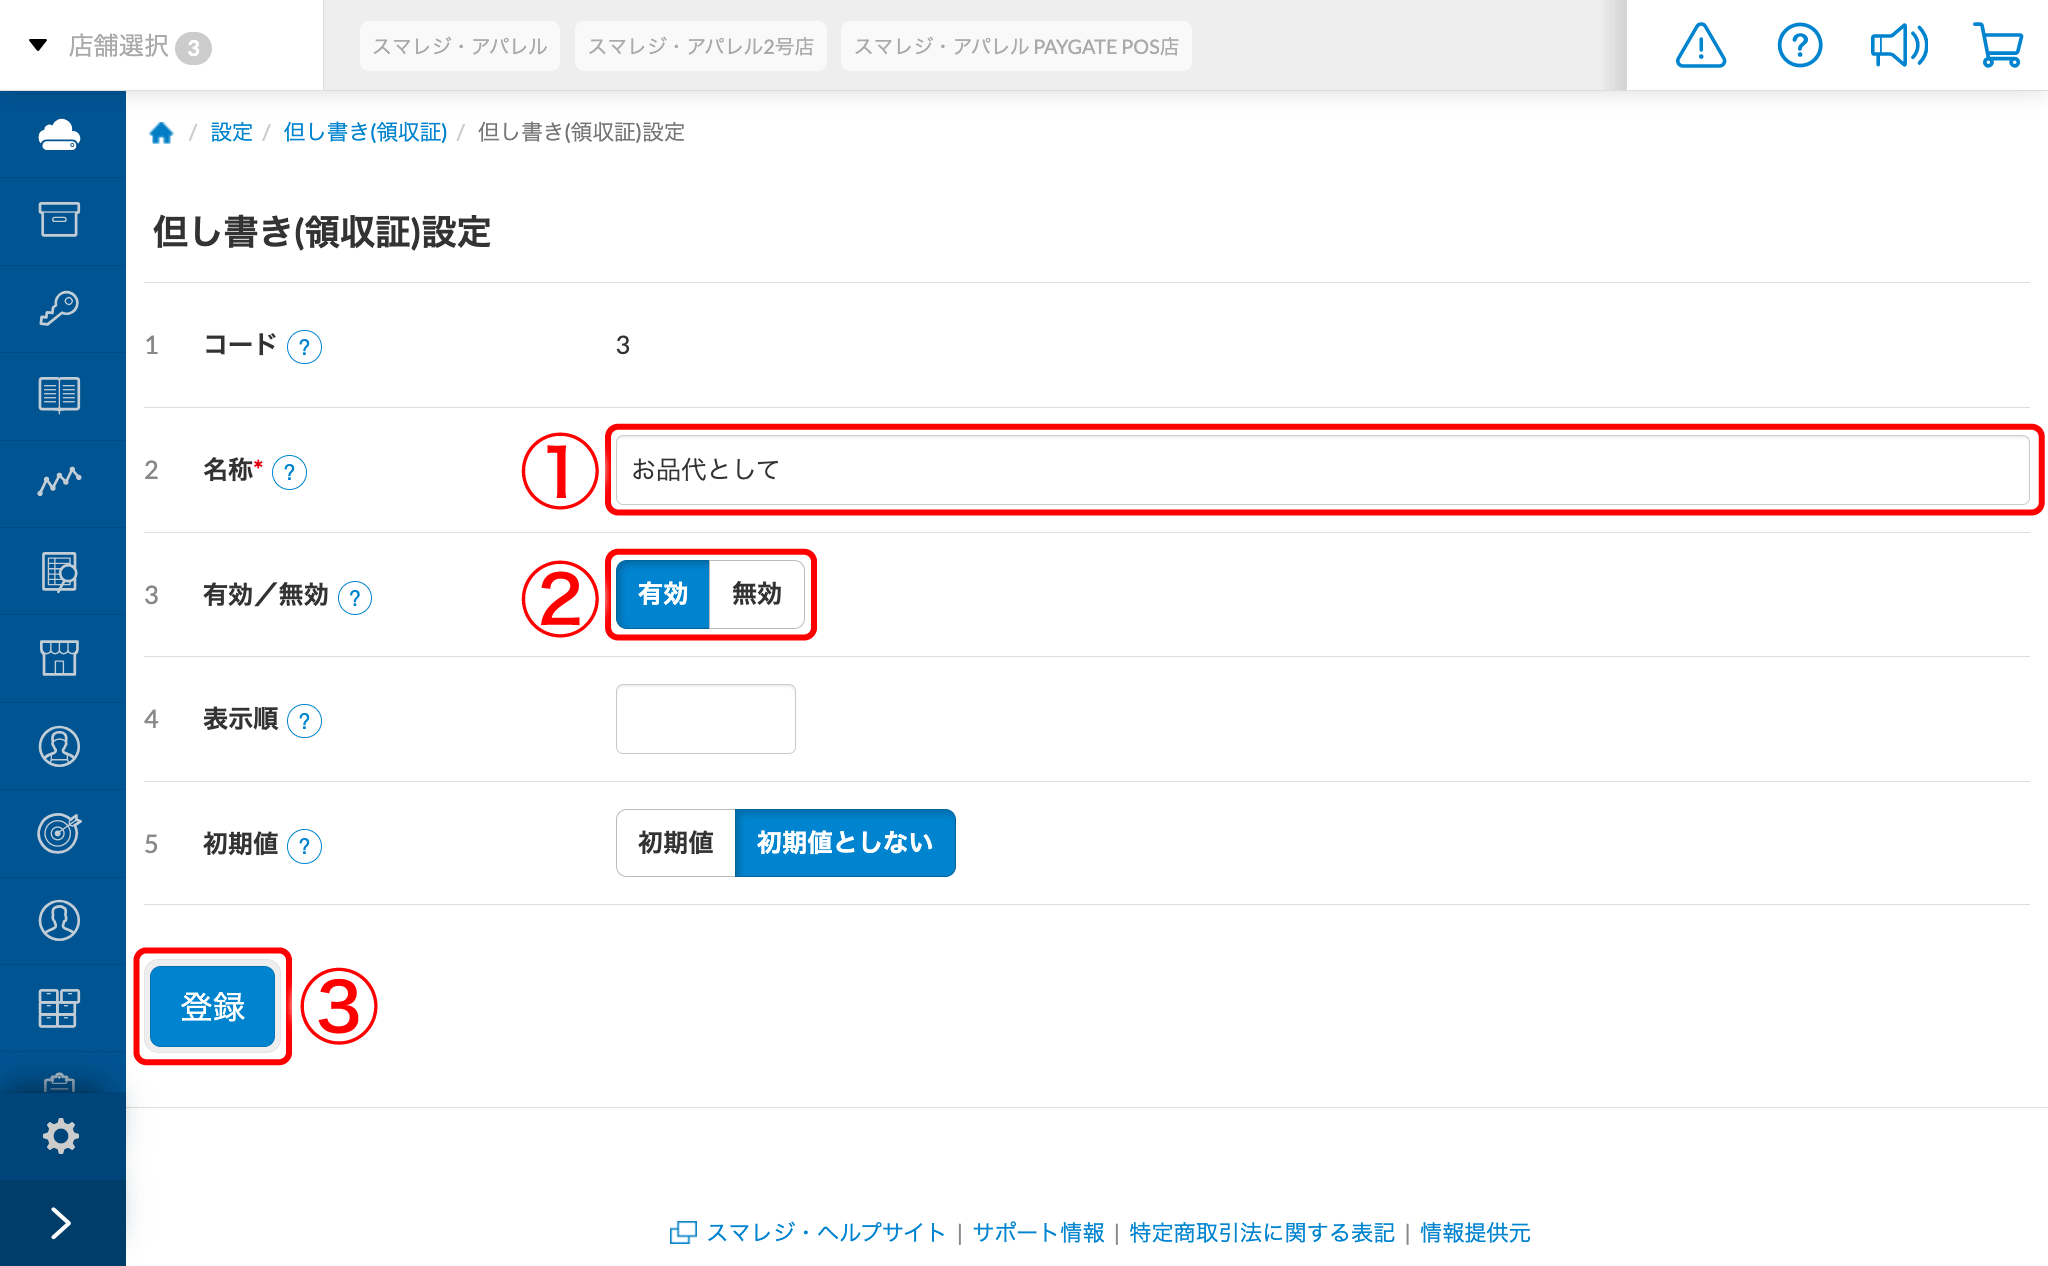Set status to 有効
This screenshot has height=1266, width=2048.
pyautogui.click(x=663, y=594)
